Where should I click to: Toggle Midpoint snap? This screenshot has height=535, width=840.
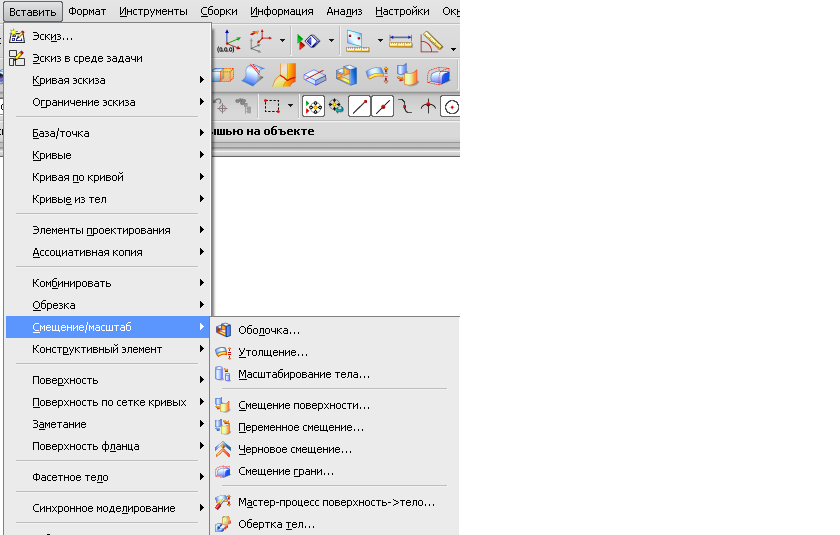[382, 107]
